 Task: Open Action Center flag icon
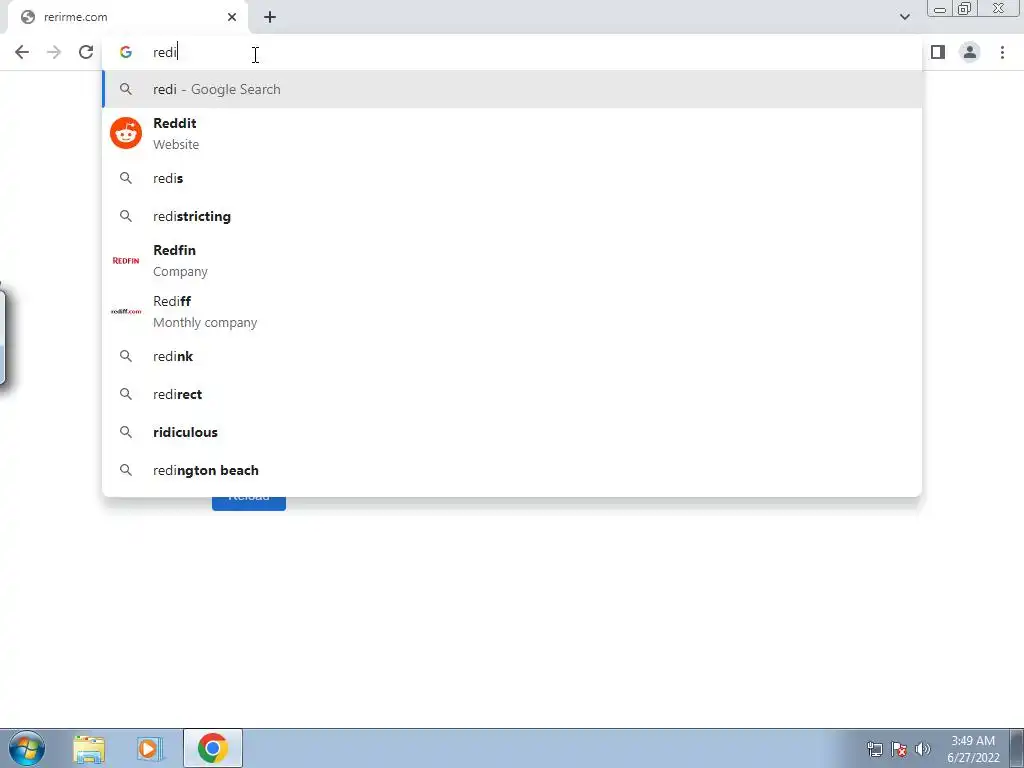899,749
